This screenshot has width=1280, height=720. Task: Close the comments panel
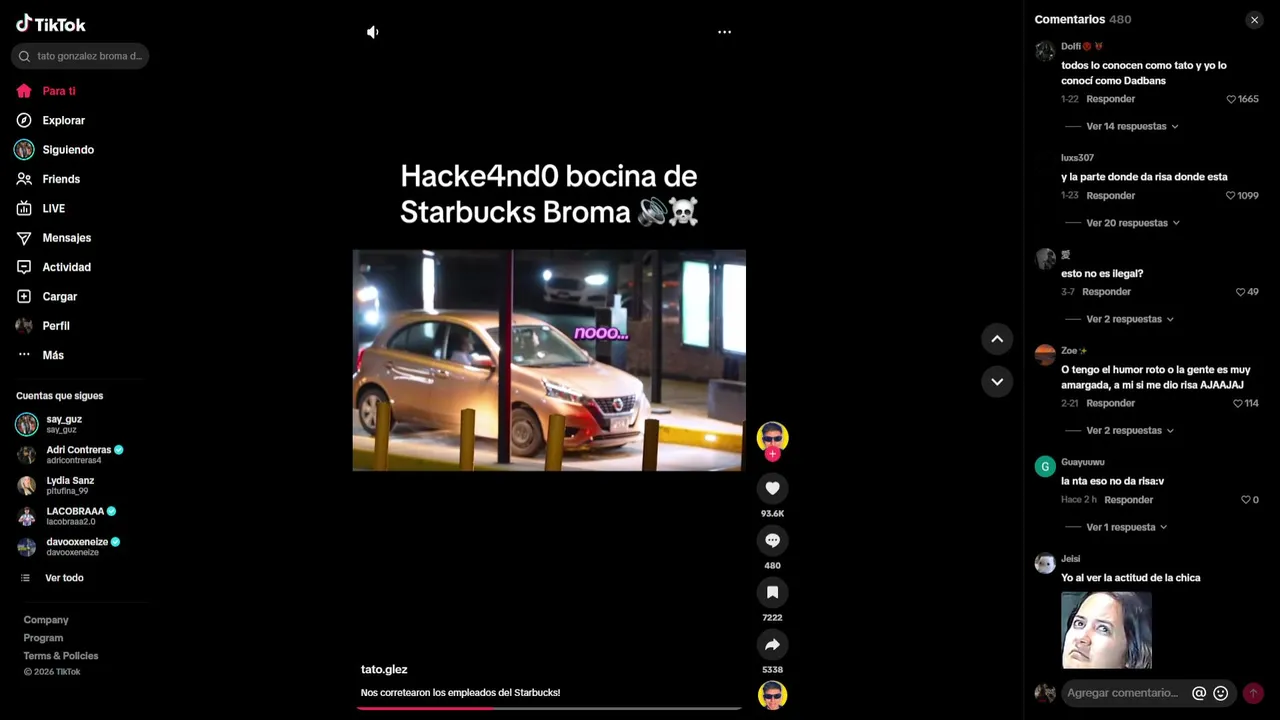tap(1254, 20)
